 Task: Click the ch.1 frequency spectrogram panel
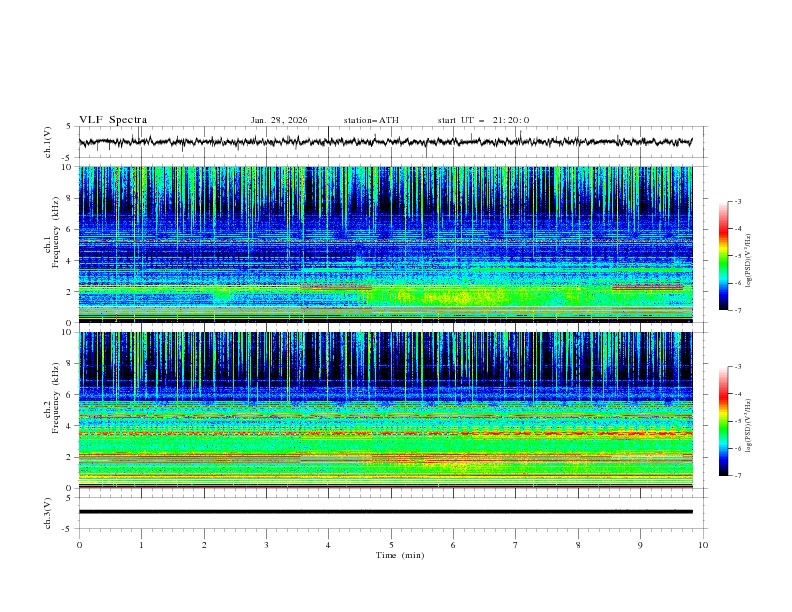coord(385,244)
